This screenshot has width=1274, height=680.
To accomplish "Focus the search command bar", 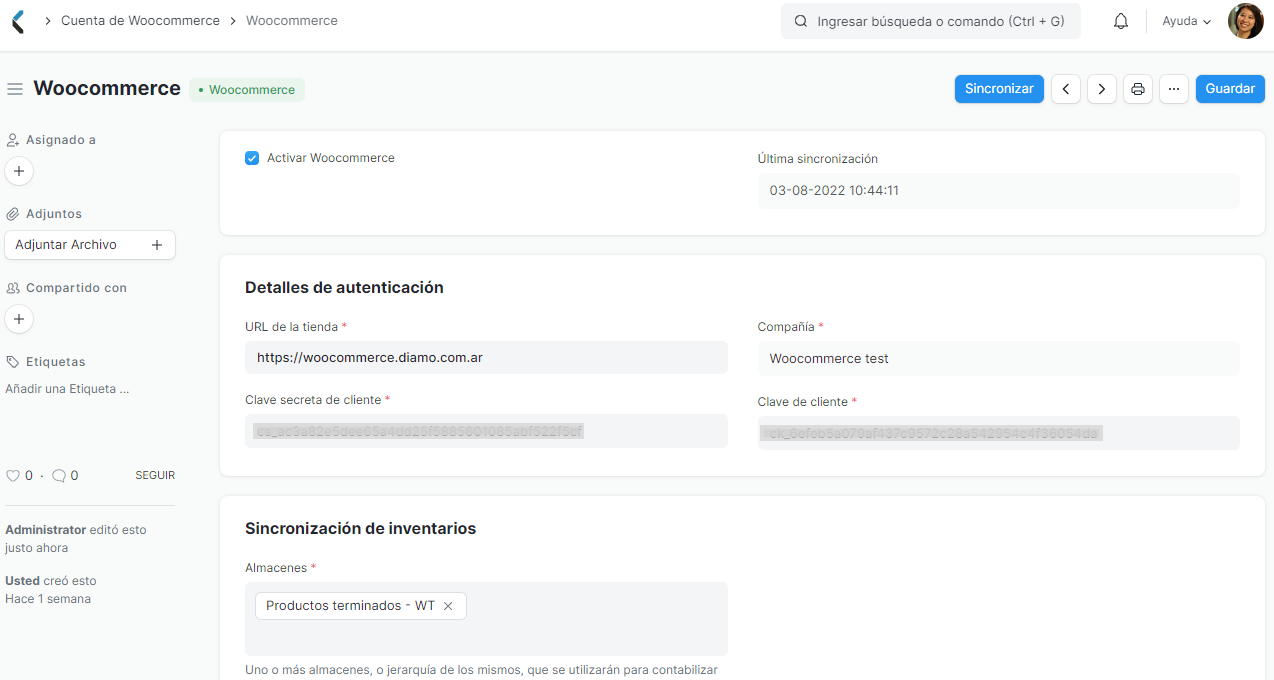I will point(931,21).
